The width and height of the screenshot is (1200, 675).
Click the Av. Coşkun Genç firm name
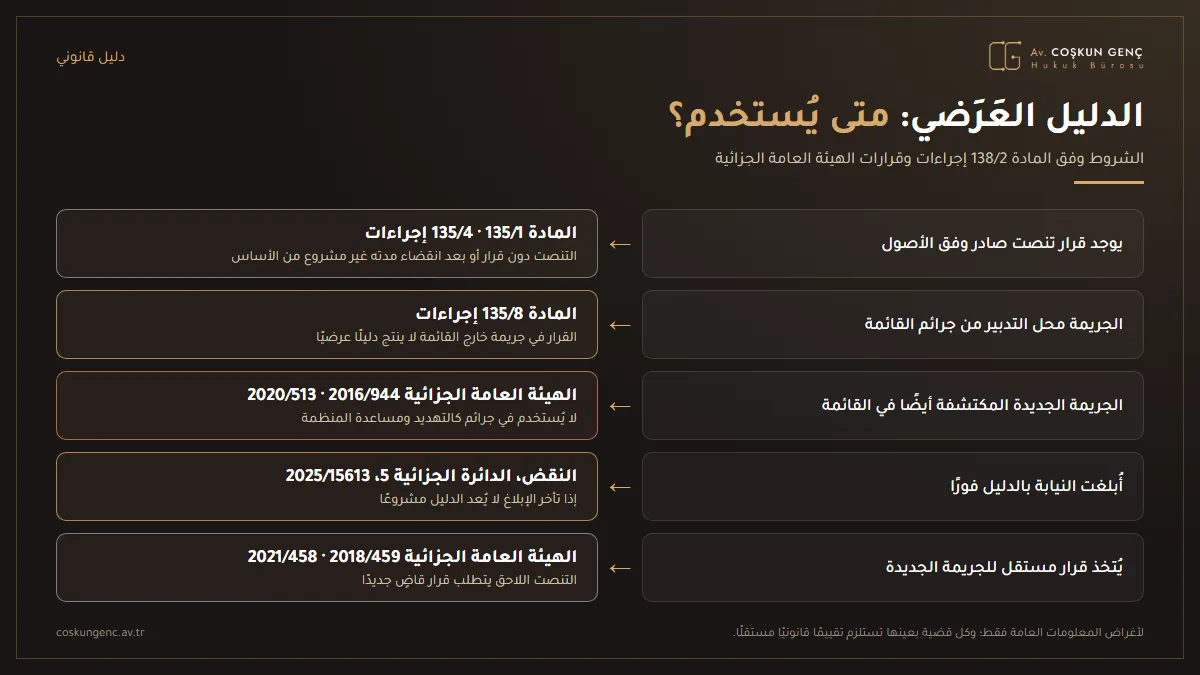click(x=1087, y=51)
